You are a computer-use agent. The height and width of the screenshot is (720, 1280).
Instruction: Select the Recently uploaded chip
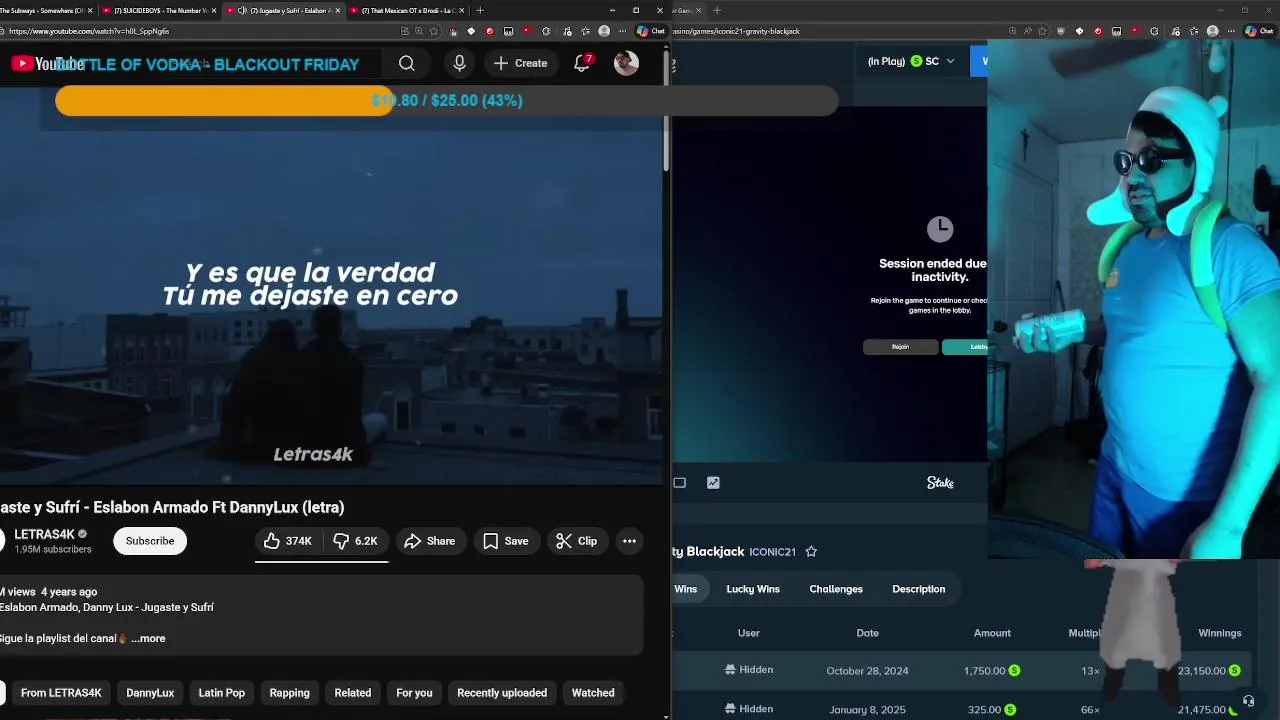[x=502, y=693]
